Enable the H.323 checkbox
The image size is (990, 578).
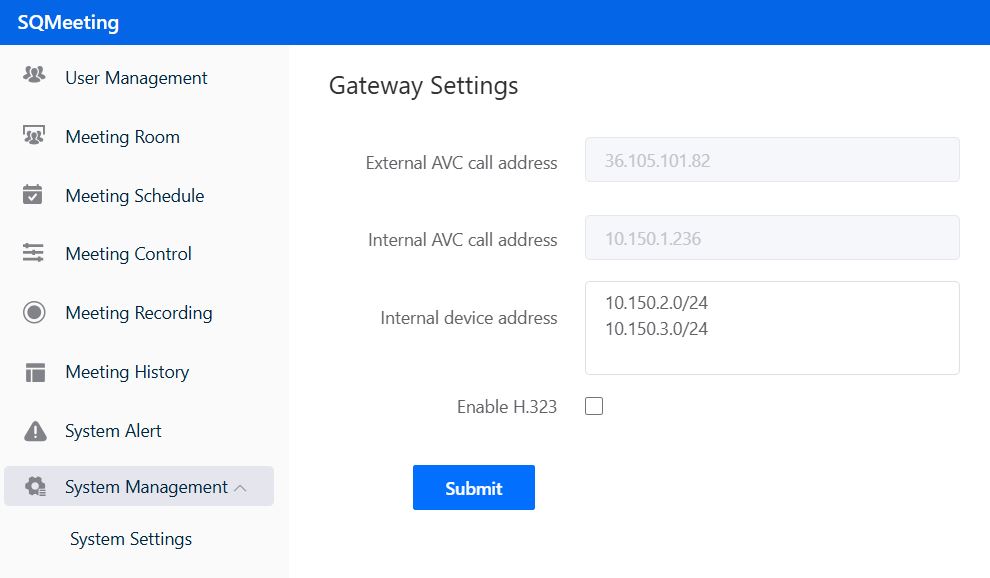pos(594,406)
